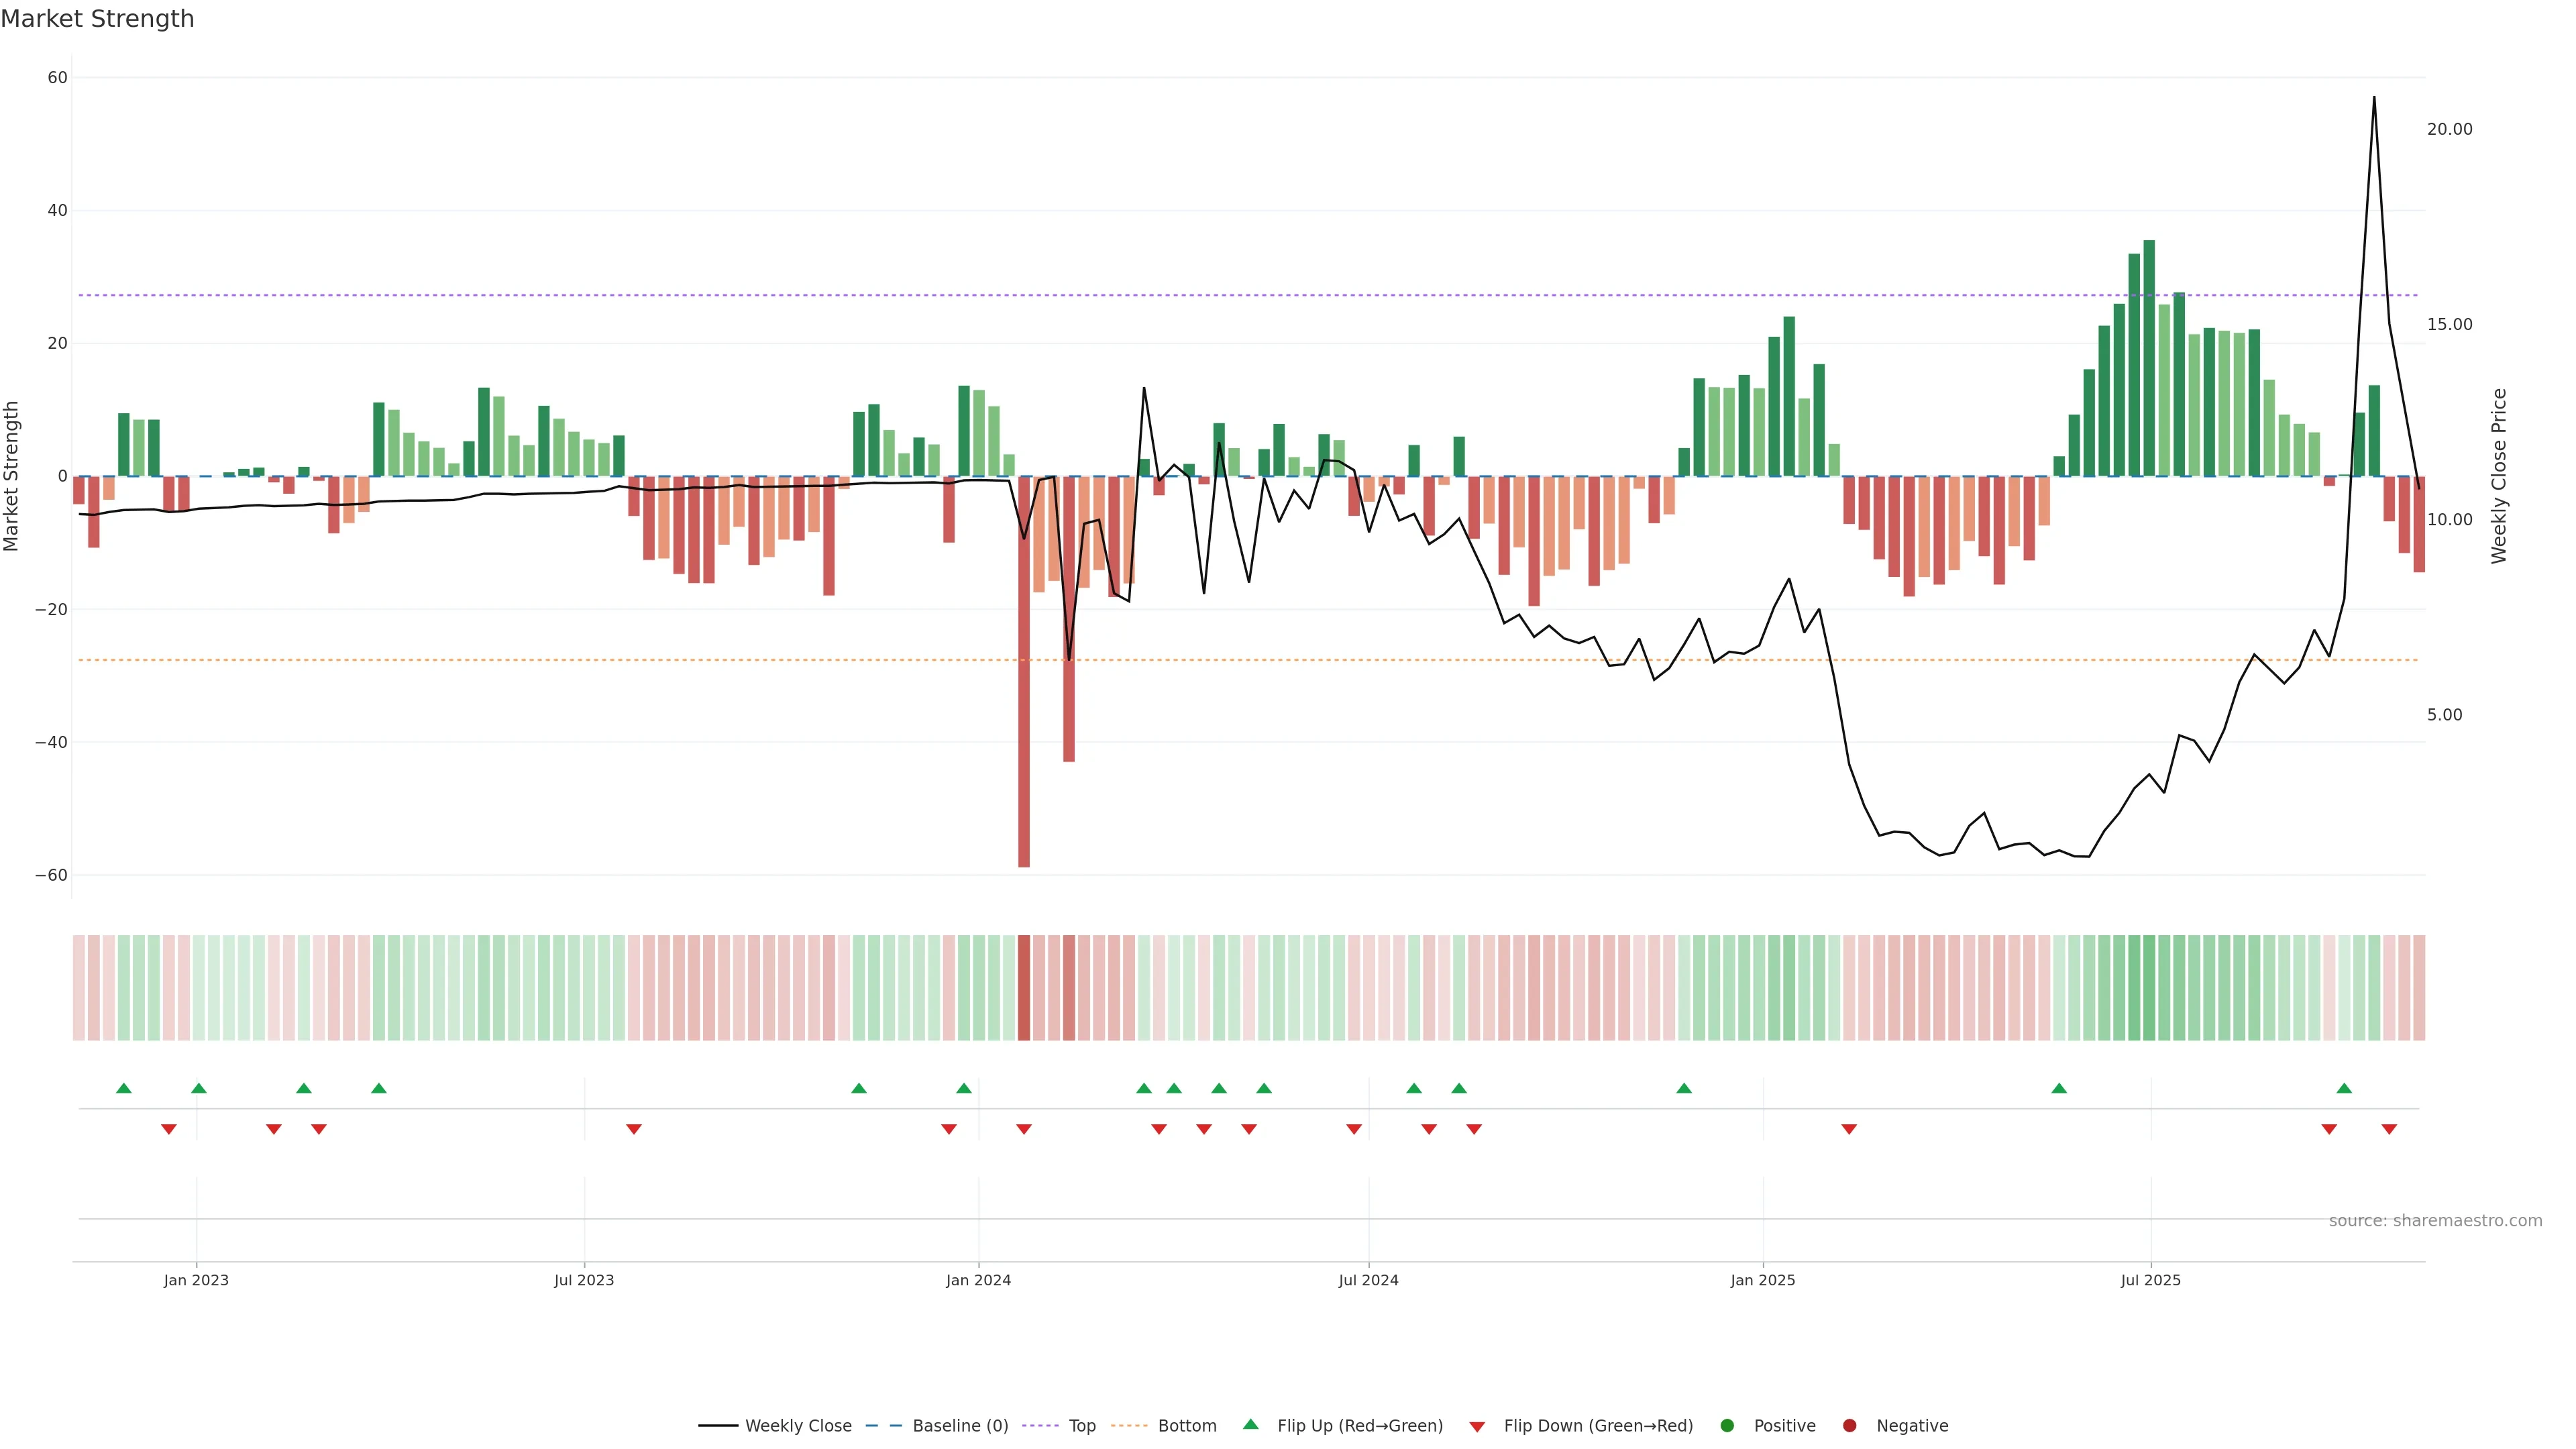2576x1449 pixels.
Task: Click Flip Down red triangle legend icon
Action: [1477, 1427]
